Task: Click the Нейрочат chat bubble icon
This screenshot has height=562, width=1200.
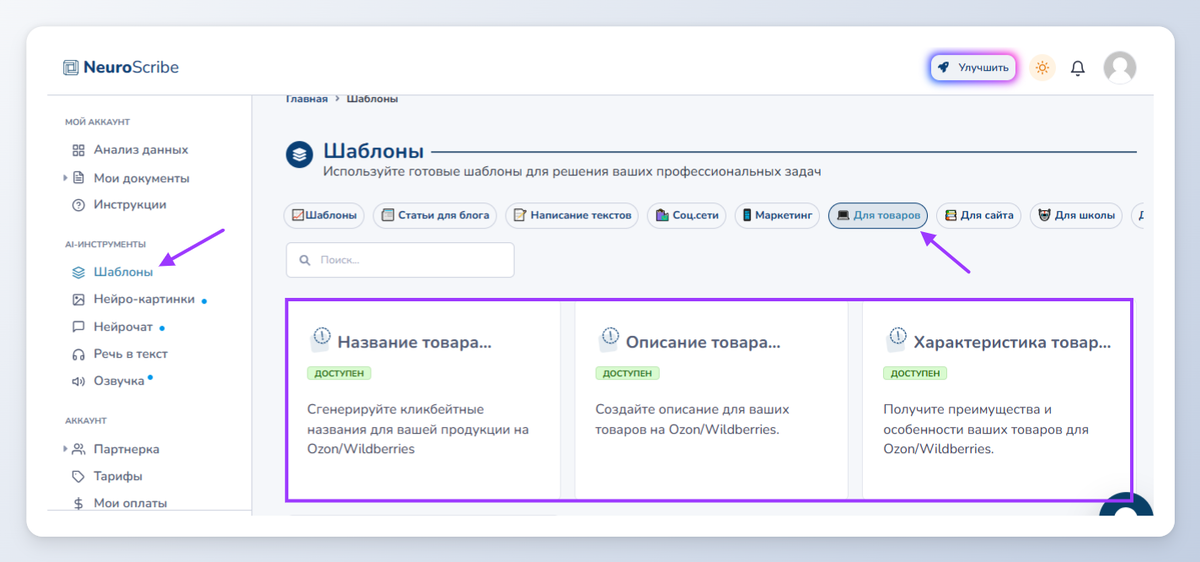Action: (78, 327)
